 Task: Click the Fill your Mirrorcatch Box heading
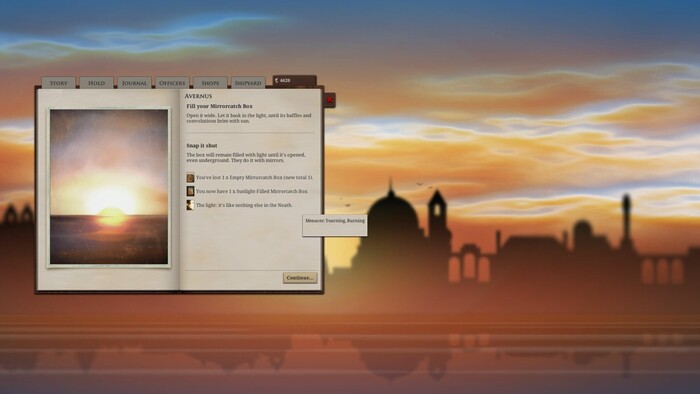(219, 106)
